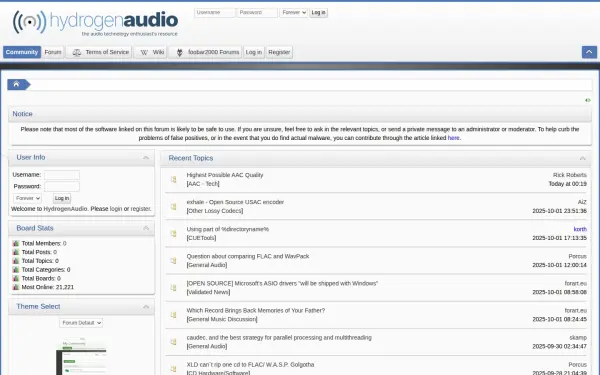This screenshot has height=375, width=600.
Task: Click the home breadcrumb icon
Action: click(x=16, y=84)
